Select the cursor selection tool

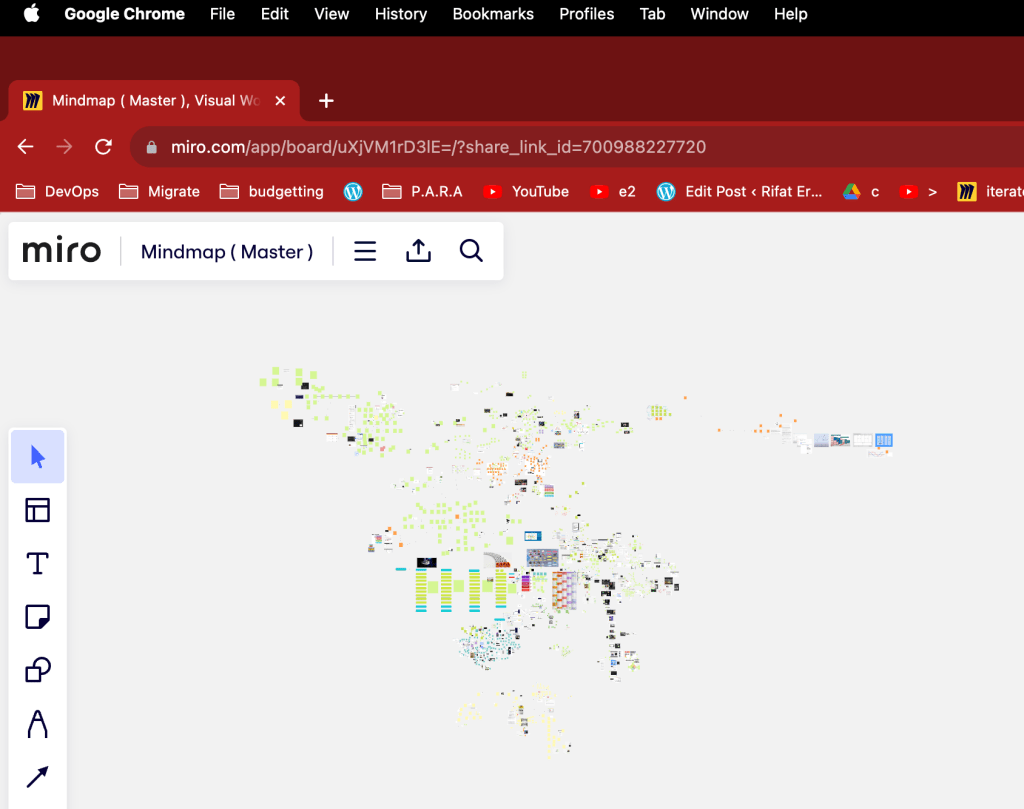(x=37, y=456)
